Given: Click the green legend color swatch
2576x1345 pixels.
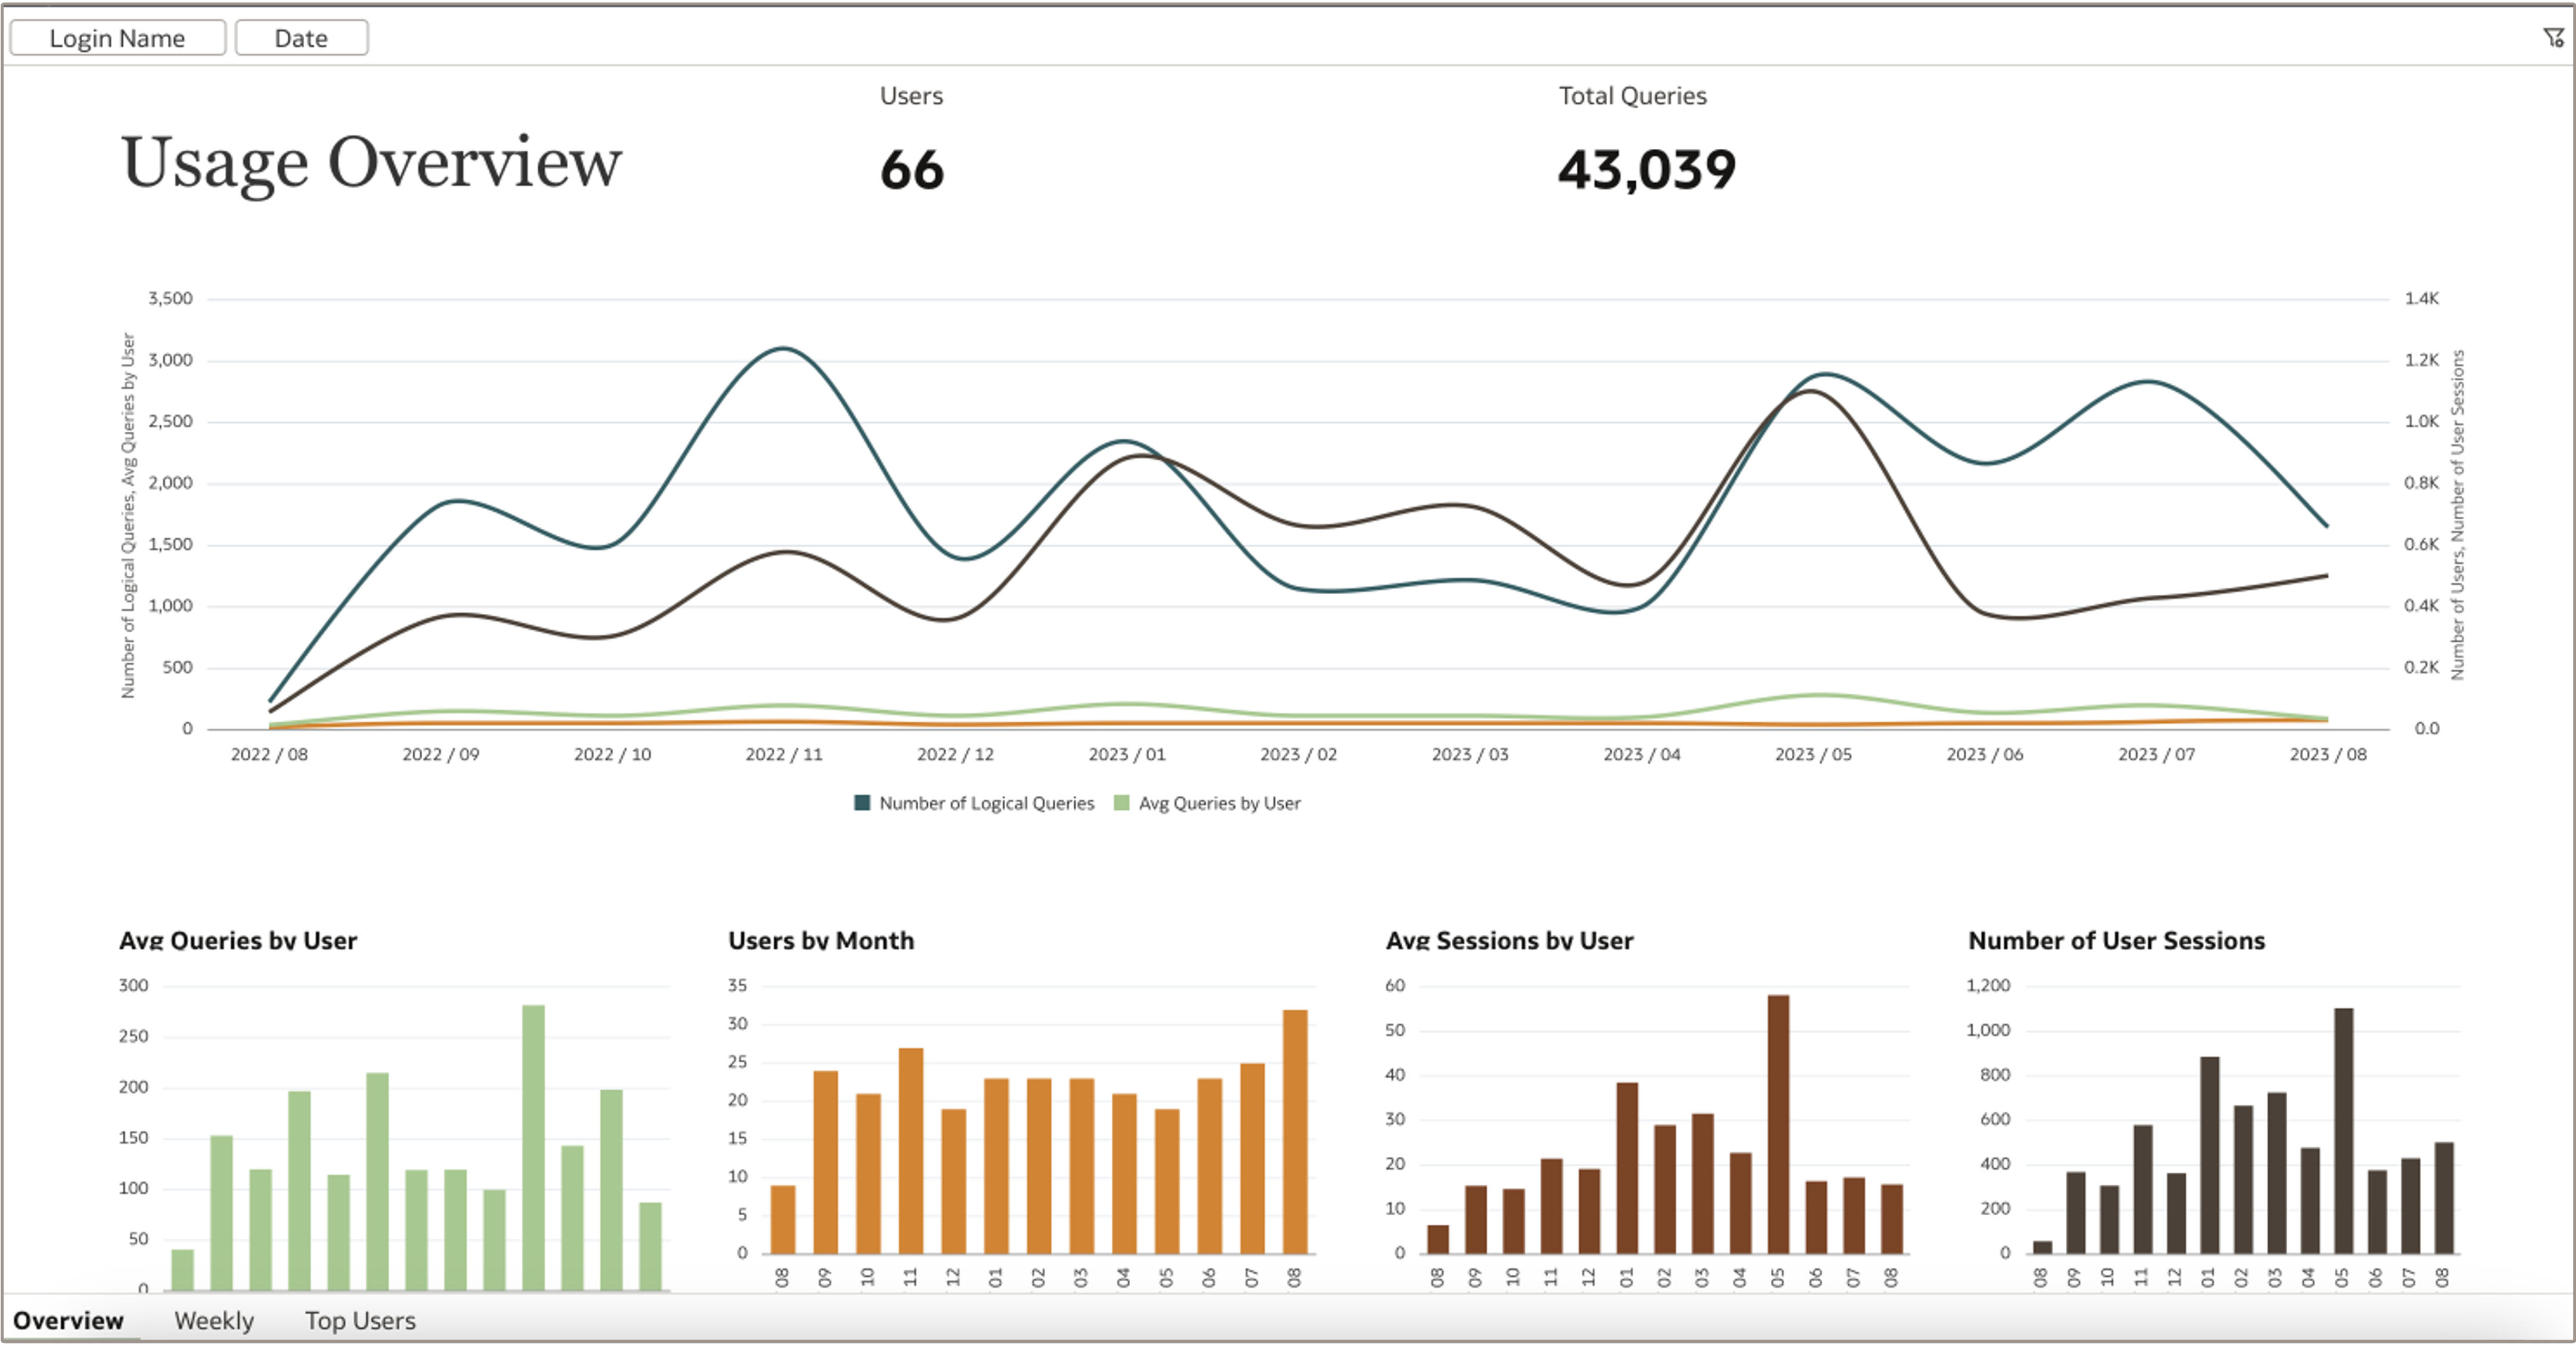Looking at the screenshot, I should pos(1122,802).
